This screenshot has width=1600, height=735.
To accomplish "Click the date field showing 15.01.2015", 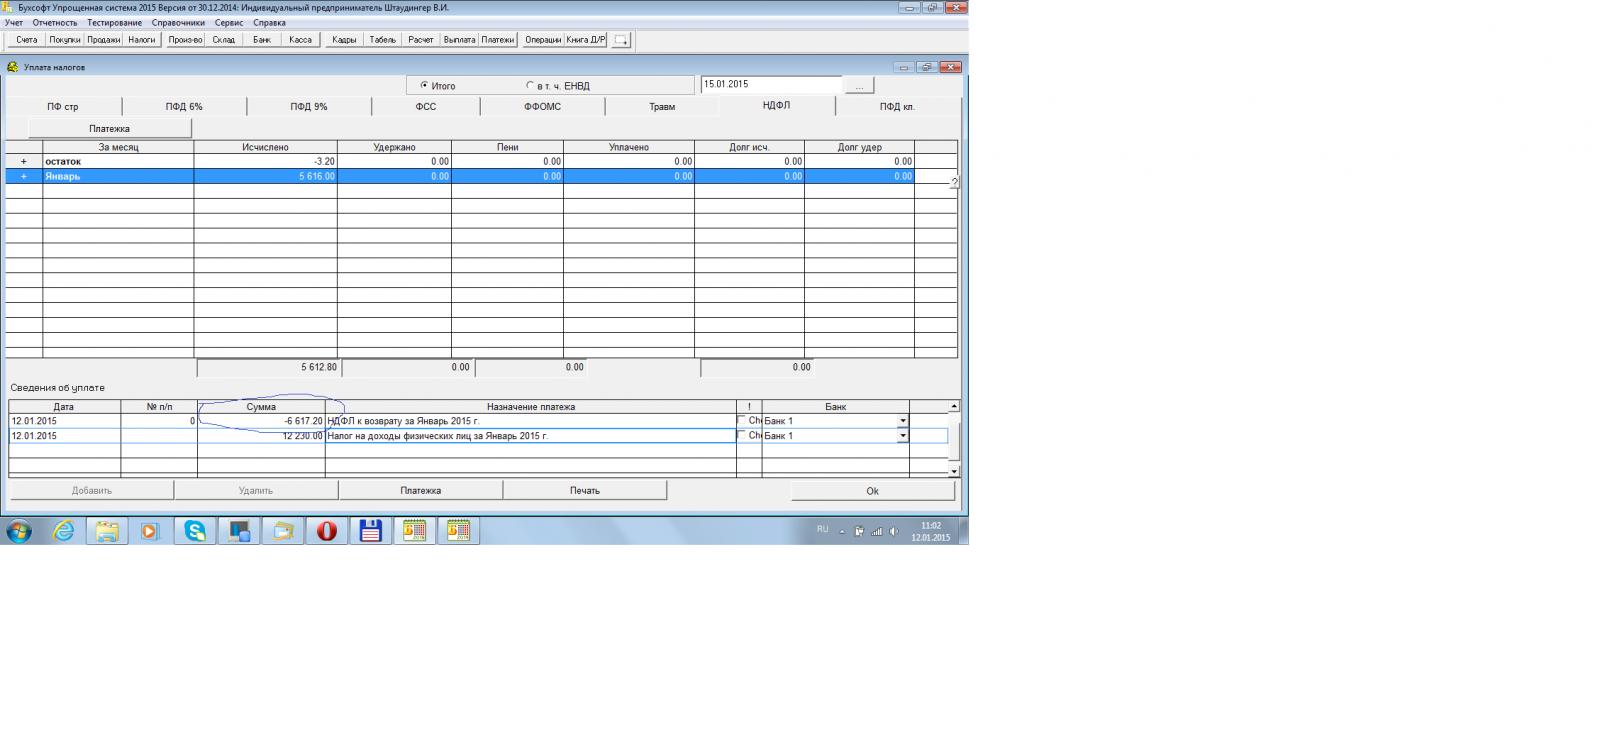I will coord(770,85).
